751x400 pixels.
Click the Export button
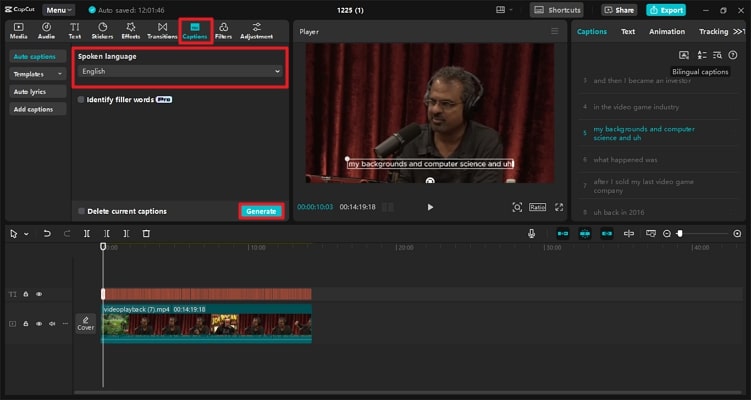tap(666, 10)
